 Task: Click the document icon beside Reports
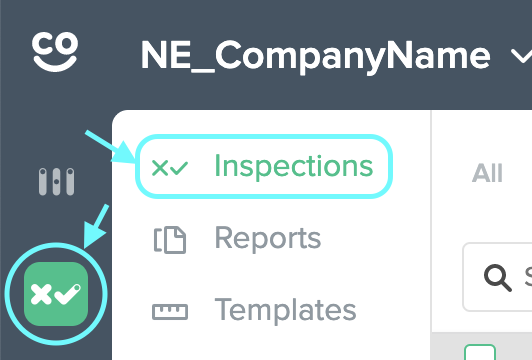click(170, 240)
